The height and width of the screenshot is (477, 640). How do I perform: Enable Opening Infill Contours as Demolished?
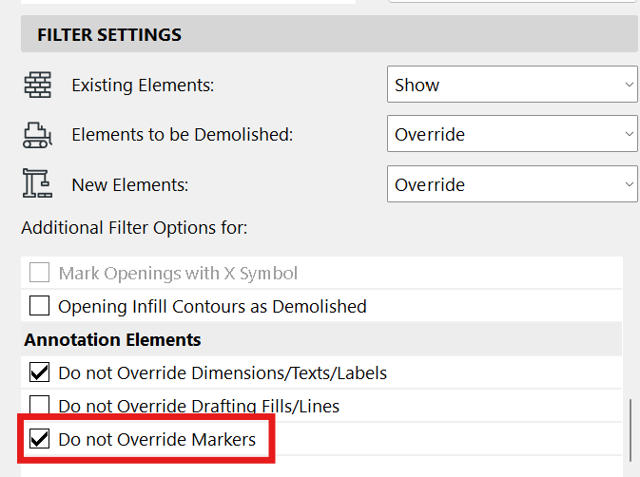coord(39,306)
